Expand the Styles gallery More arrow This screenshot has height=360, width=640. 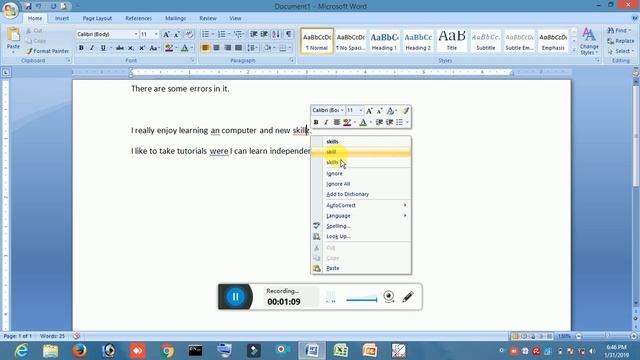coord(574,50)
